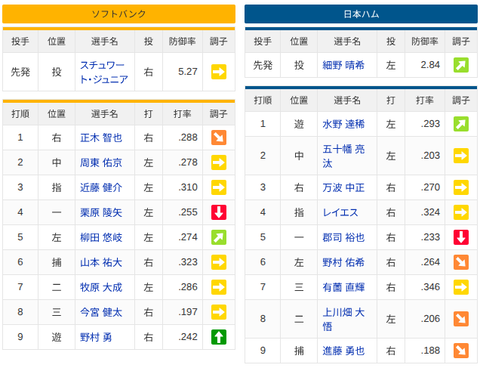480x368 pixels.
Task: Open player link スチュワート・ジュニア
Action: tap(104, 72)
